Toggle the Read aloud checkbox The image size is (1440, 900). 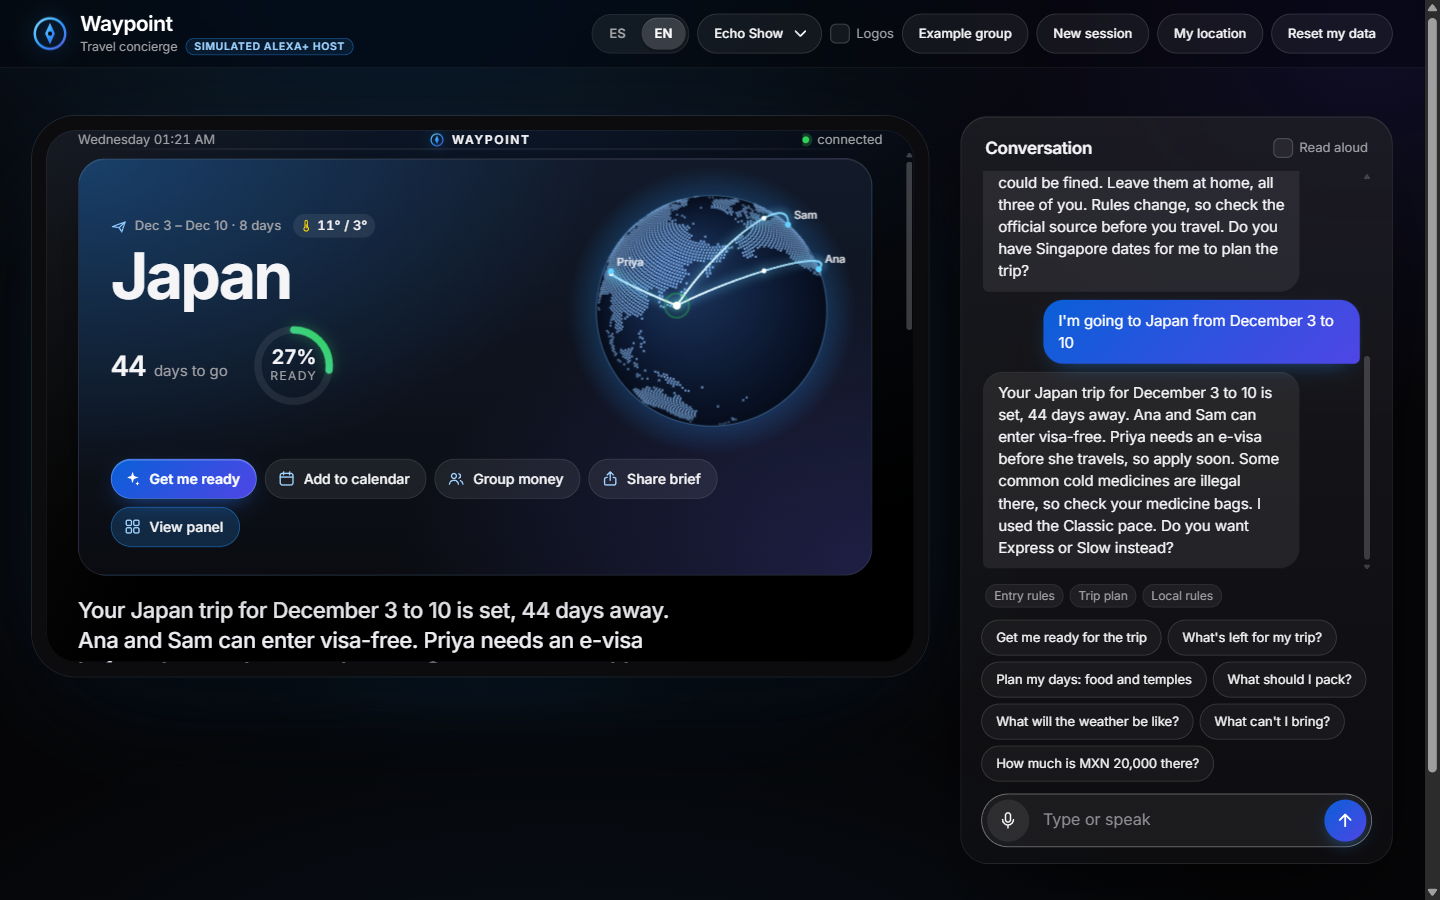pyautogui.click(x=1283, y=148)
